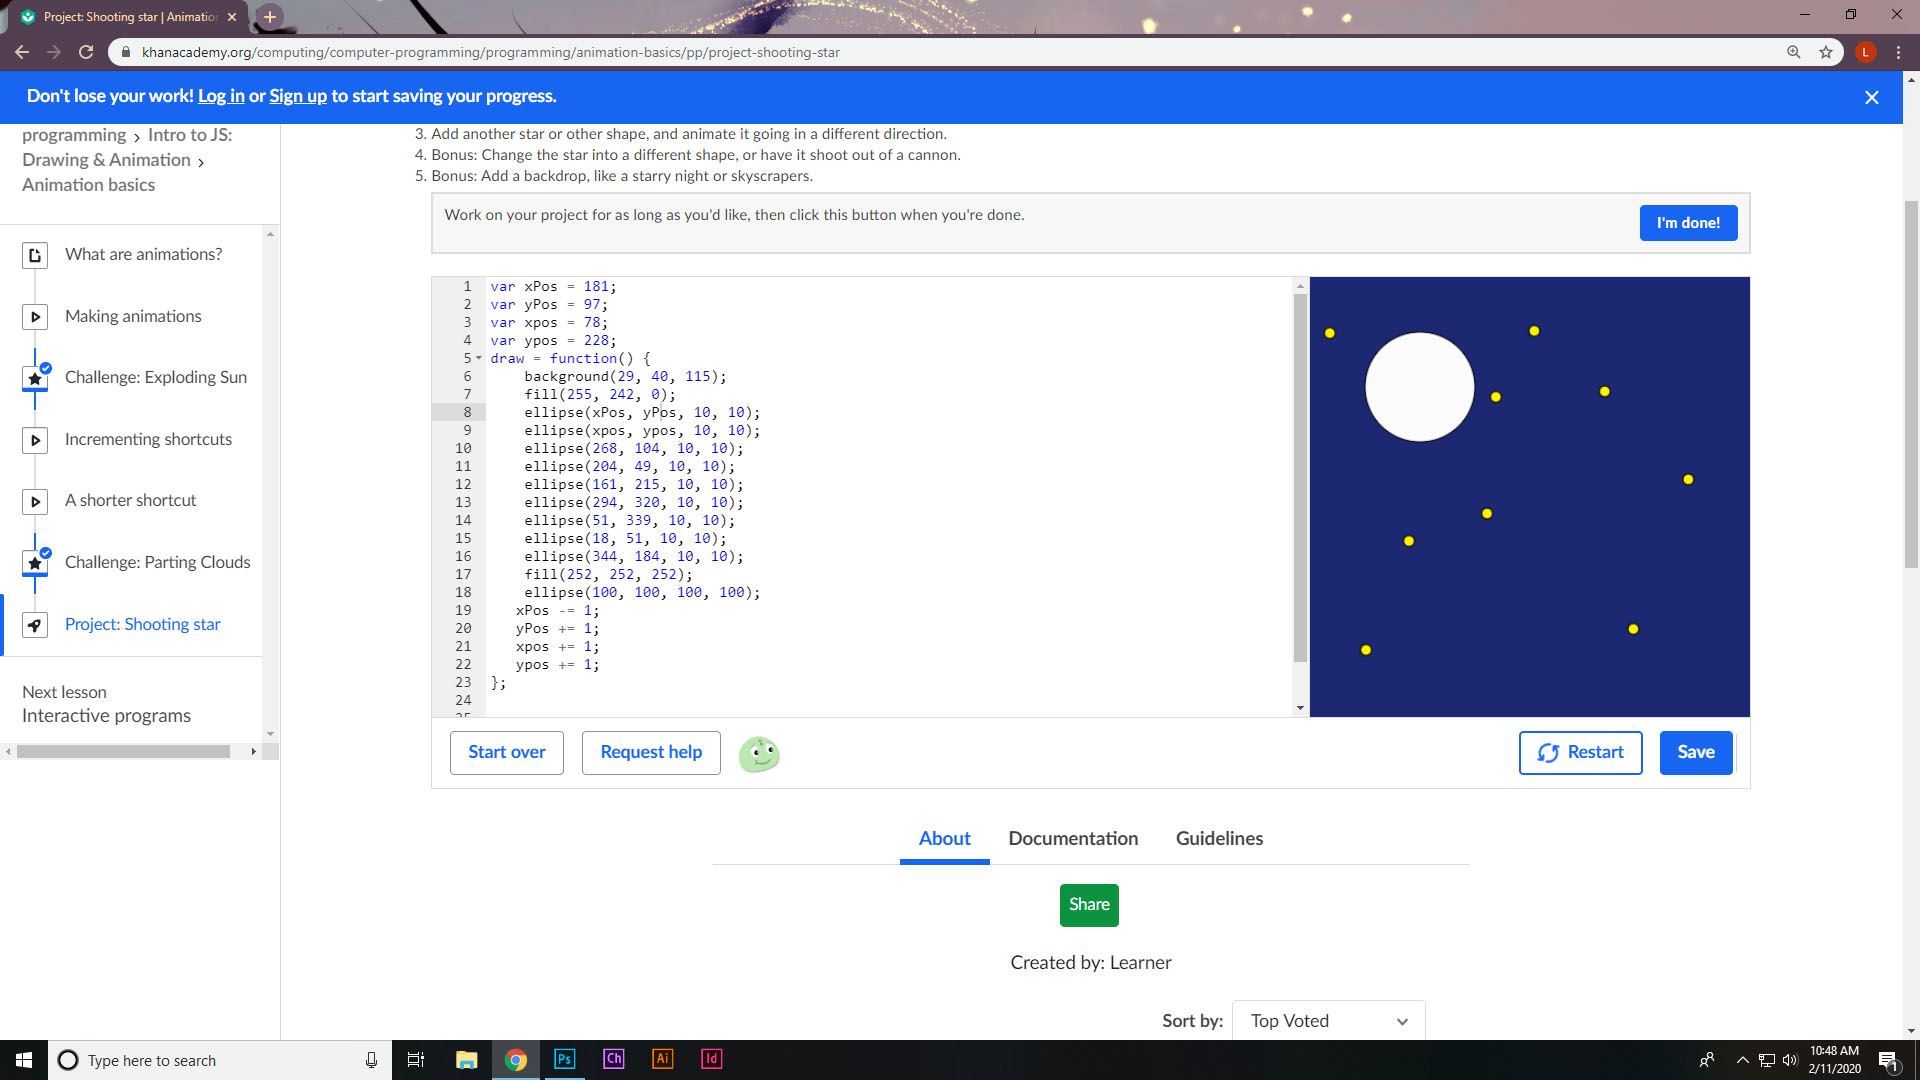Viewport: 1920px width, 1080px height.
Task: Close the blue login banner
Action: [1871, 97]
